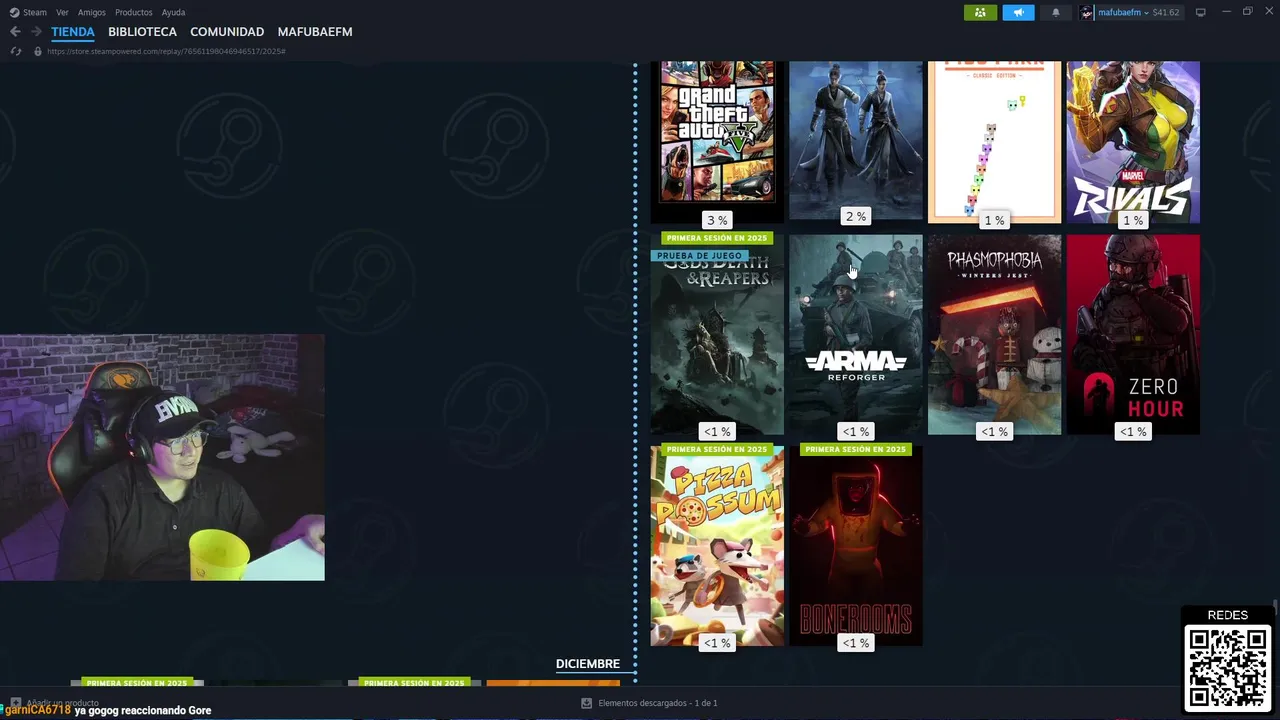Screen dimensions: 1280x720
Task: Click the PRUEBA DE JUEGO tag
Action: (699, 256)
